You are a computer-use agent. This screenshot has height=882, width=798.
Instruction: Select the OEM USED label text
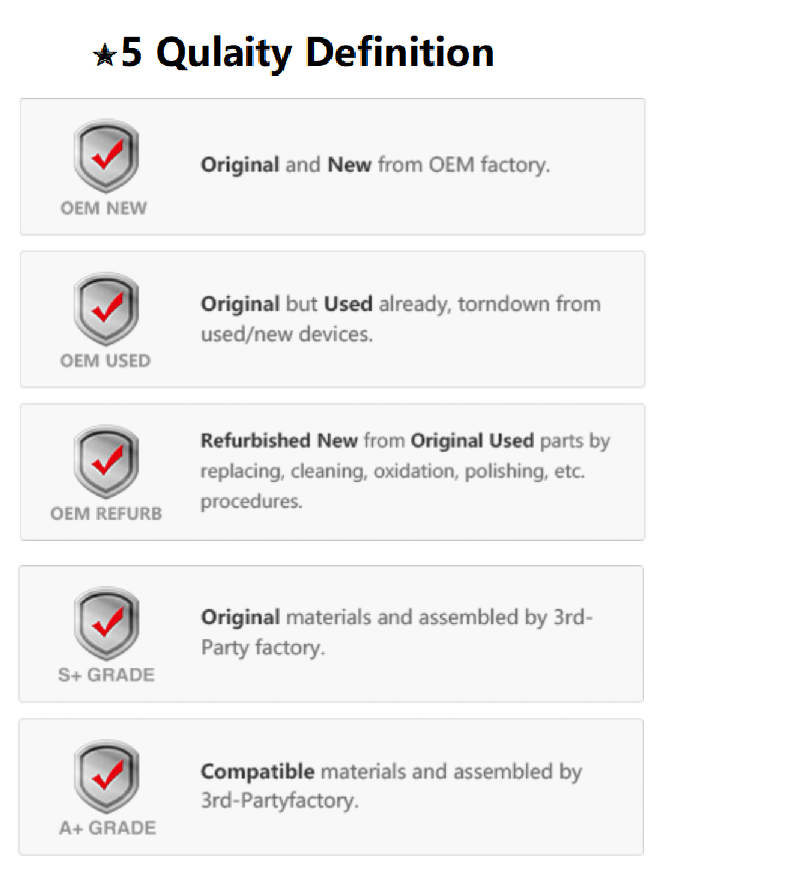[105, 361]
